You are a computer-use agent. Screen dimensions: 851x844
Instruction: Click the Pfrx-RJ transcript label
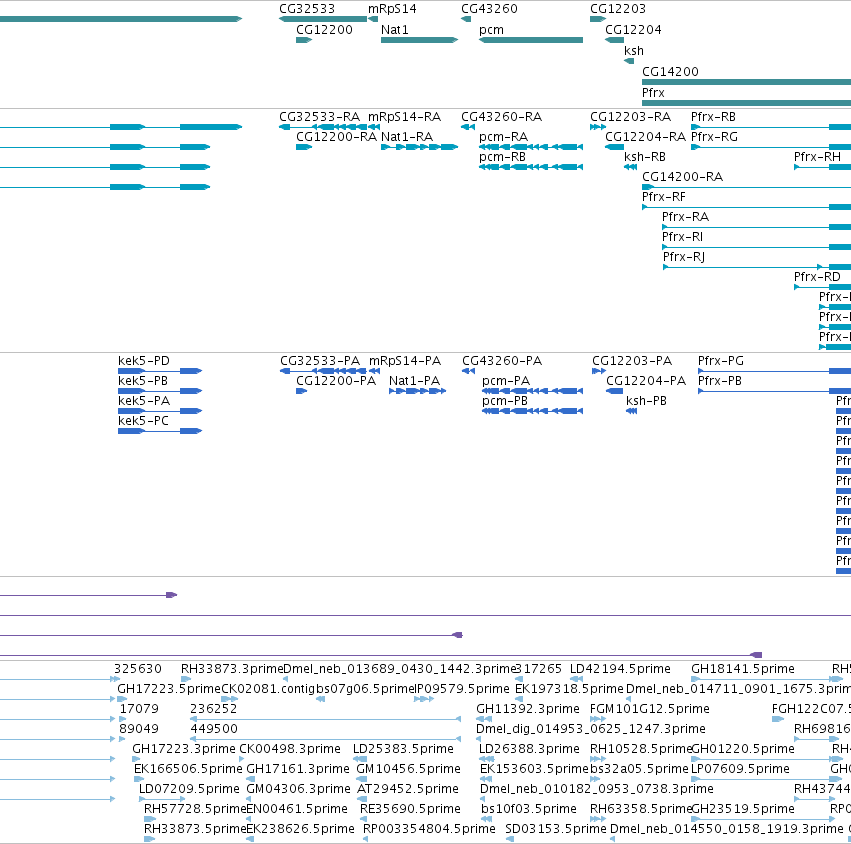684,257
